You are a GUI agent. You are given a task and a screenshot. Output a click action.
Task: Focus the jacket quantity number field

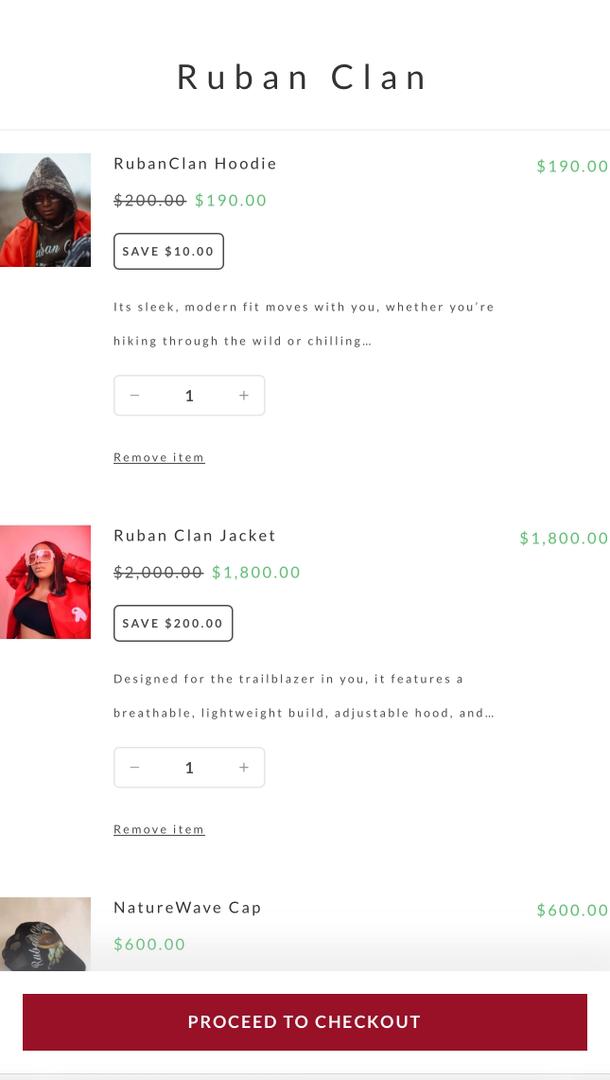(189, 767)
